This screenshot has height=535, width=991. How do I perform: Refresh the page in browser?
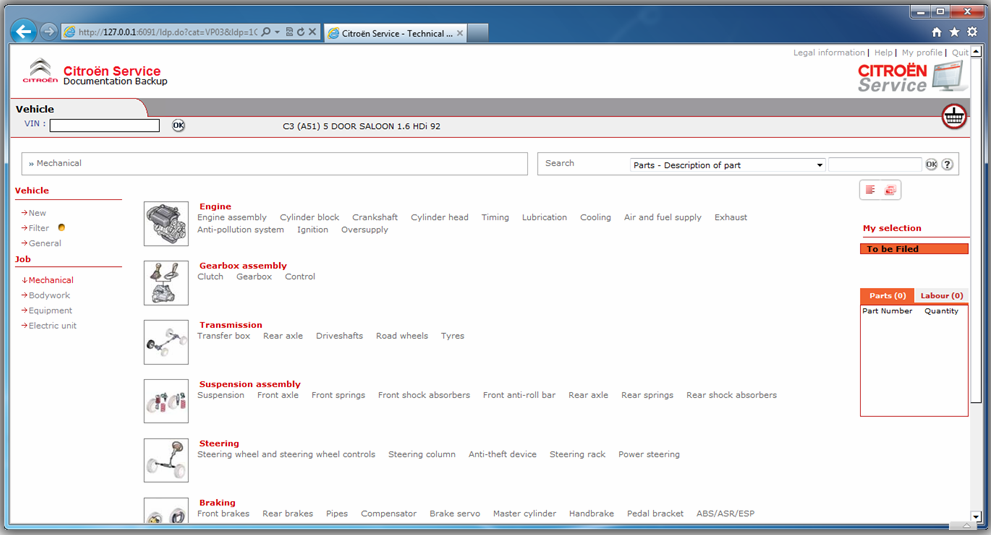pyautogui.click(x=301, y=32)
